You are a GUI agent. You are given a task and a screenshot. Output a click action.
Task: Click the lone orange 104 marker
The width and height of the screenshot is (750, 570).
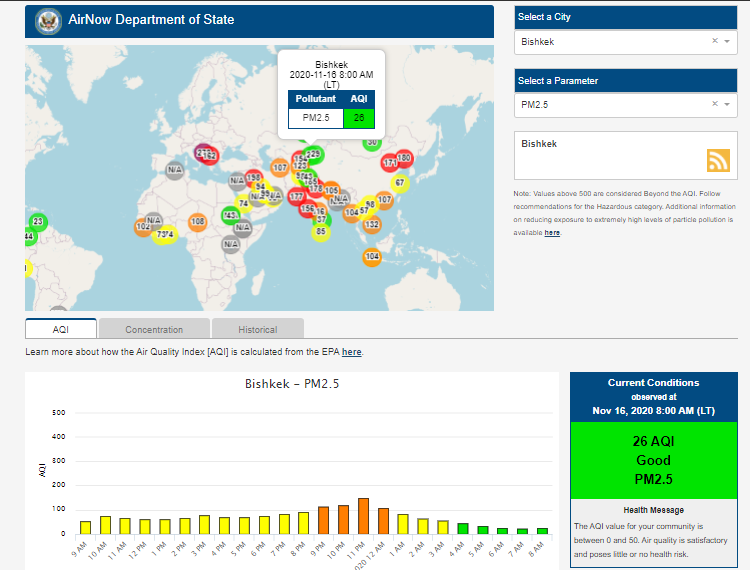click(x=372, y=257)
